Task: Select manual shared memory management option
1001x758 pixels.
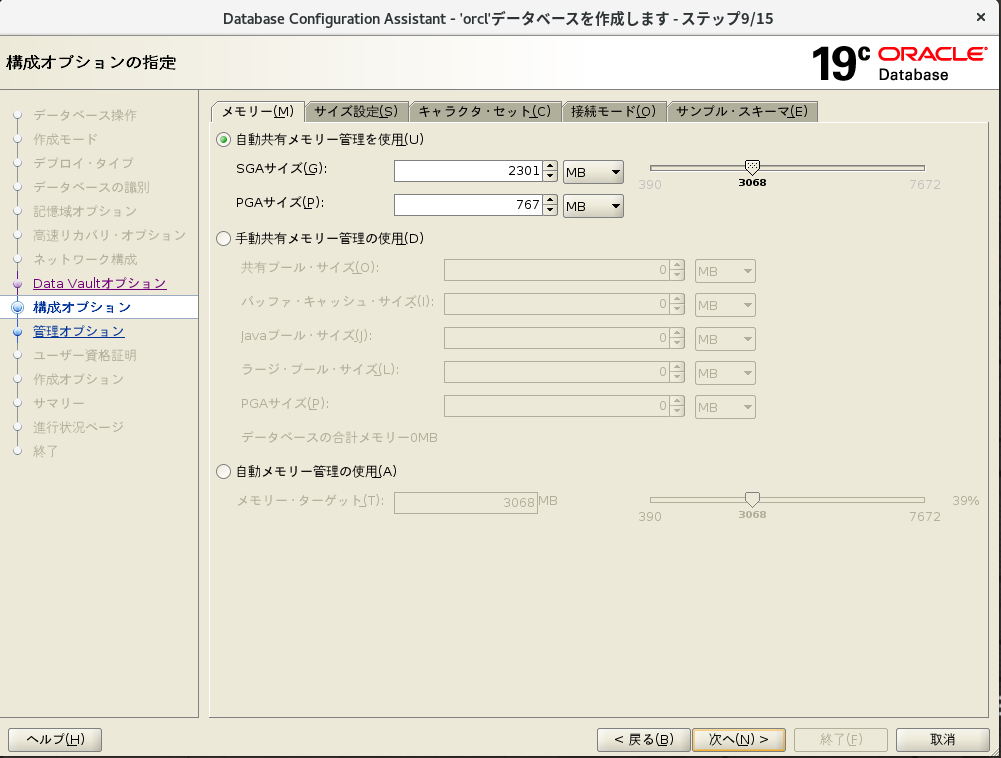Action: (224, 238)
